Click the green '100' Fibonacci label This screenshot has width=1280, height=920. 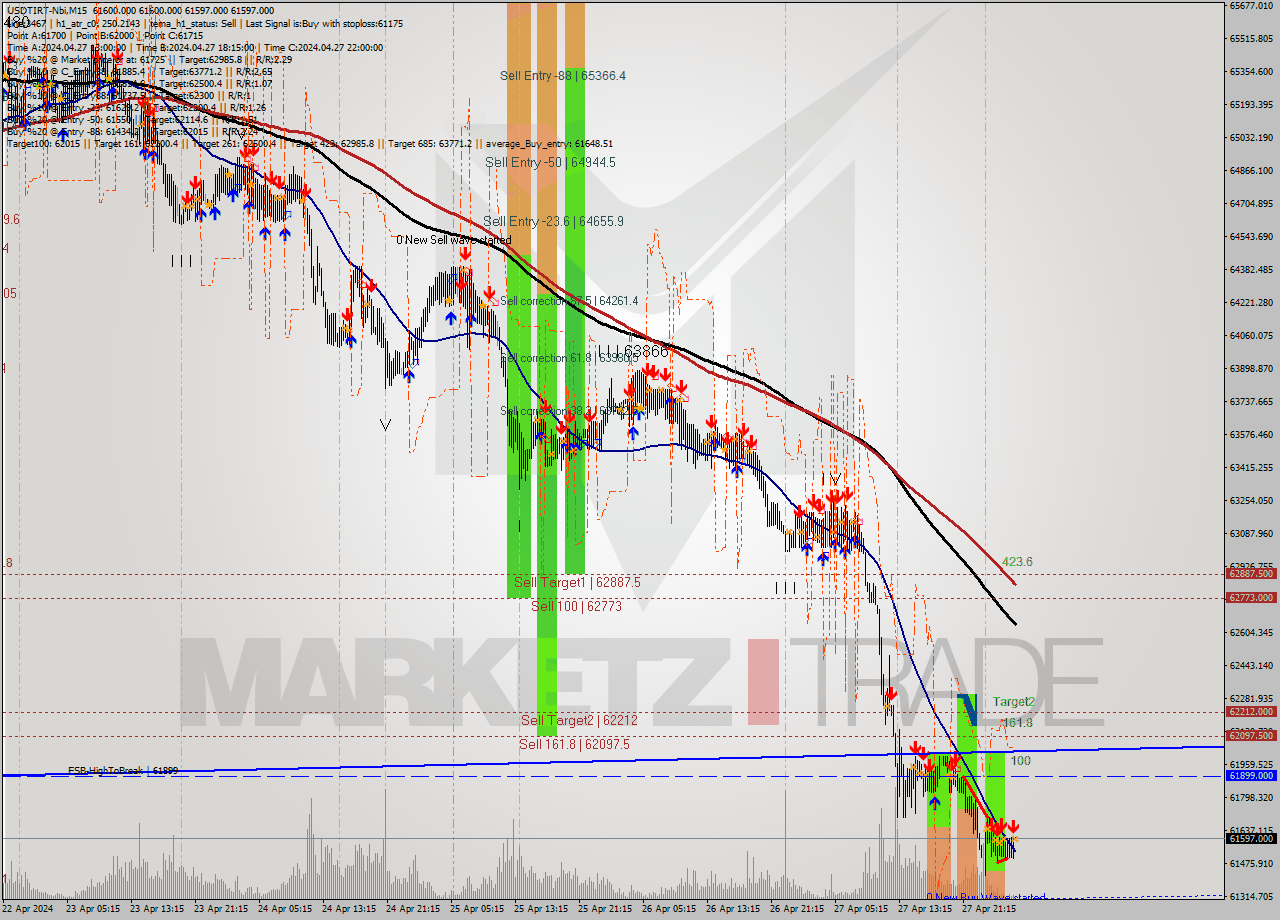coord(1020,761)
